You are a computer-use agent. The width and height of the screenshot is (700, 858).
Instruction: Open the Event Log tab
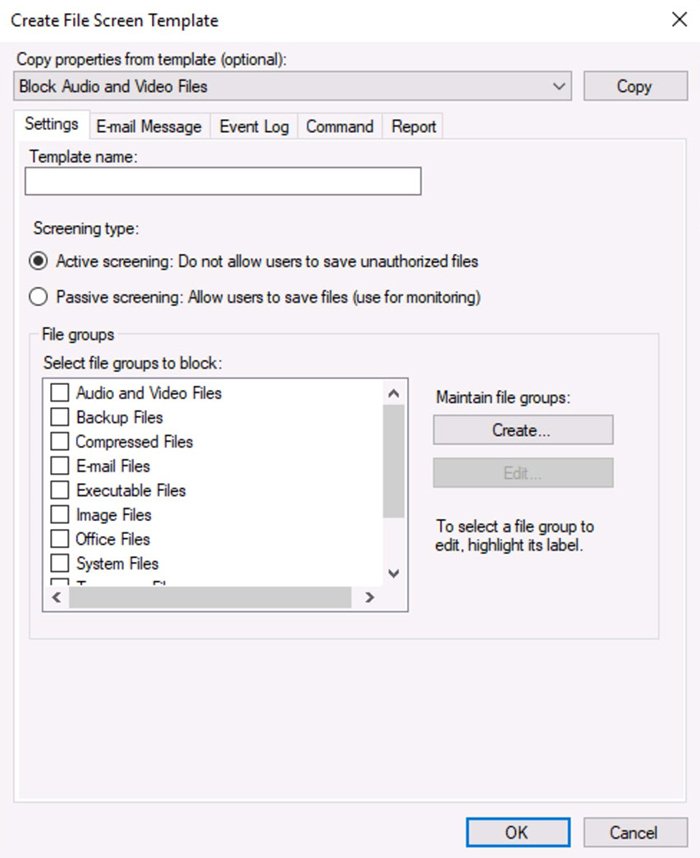tap(254, 127)
